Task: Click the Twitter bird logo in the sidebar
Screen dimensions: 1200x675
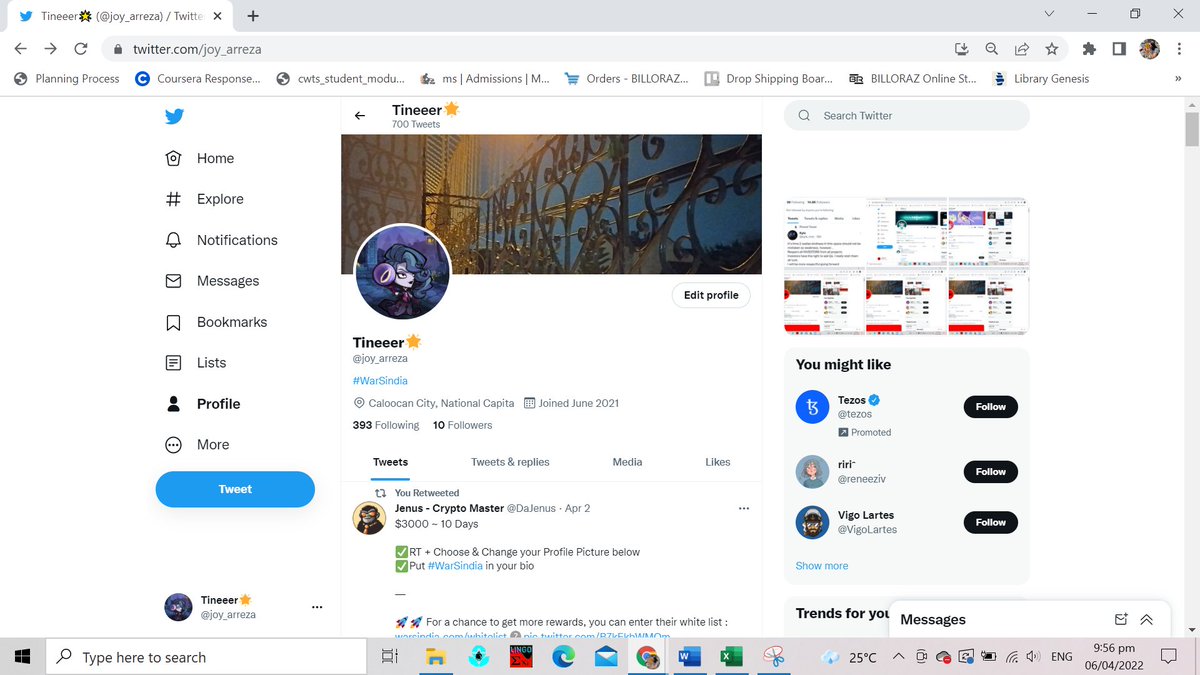Action: tap(174, 116)
